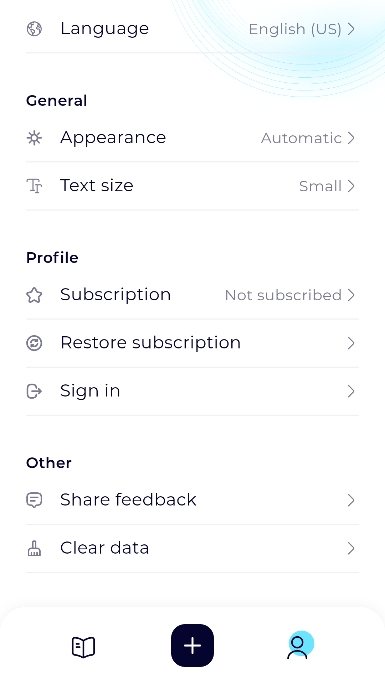Click the sun icon for Appearance
This screenshot has height=684, width=385.
coord(34,138)
